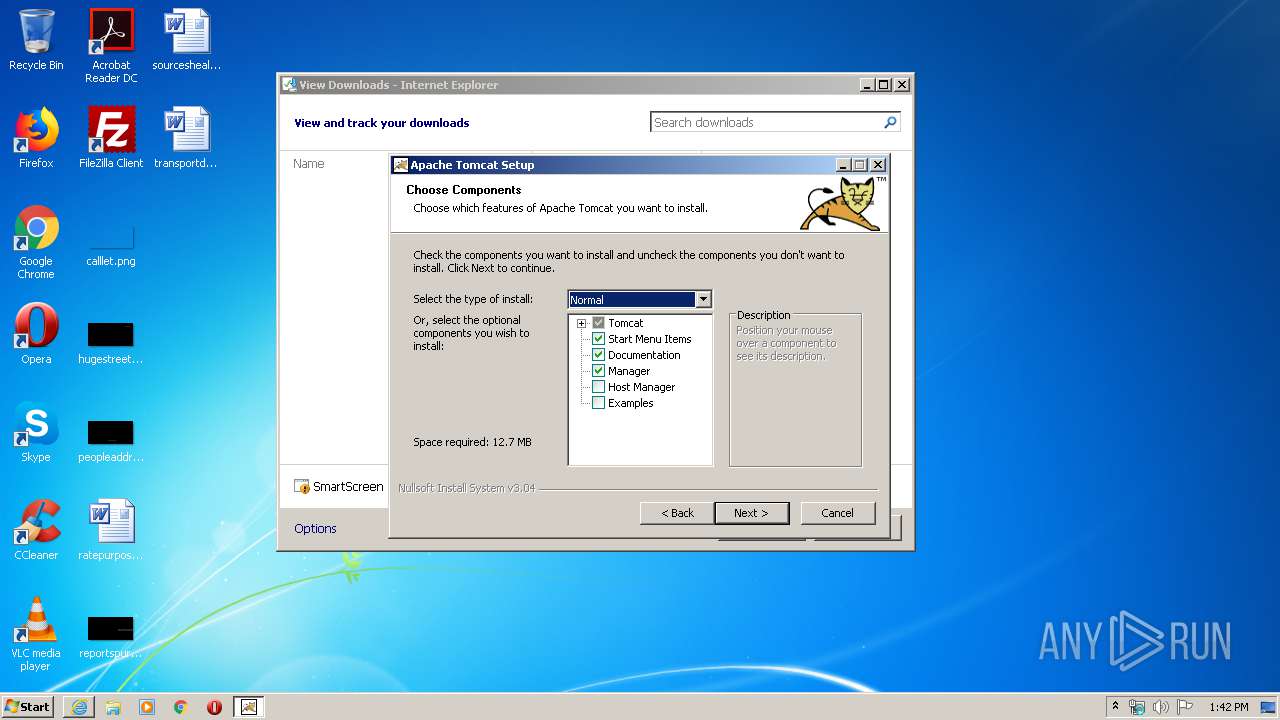Uncheck the Manager component

coord(599,371)
